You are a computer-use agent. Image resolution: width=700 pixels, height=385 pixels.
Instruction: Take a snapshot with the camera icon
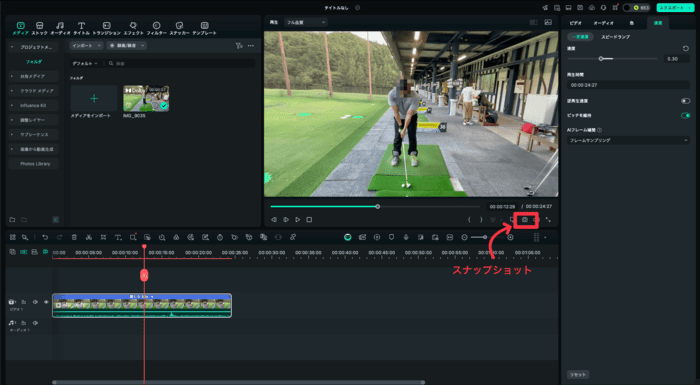tap(525, 220)
